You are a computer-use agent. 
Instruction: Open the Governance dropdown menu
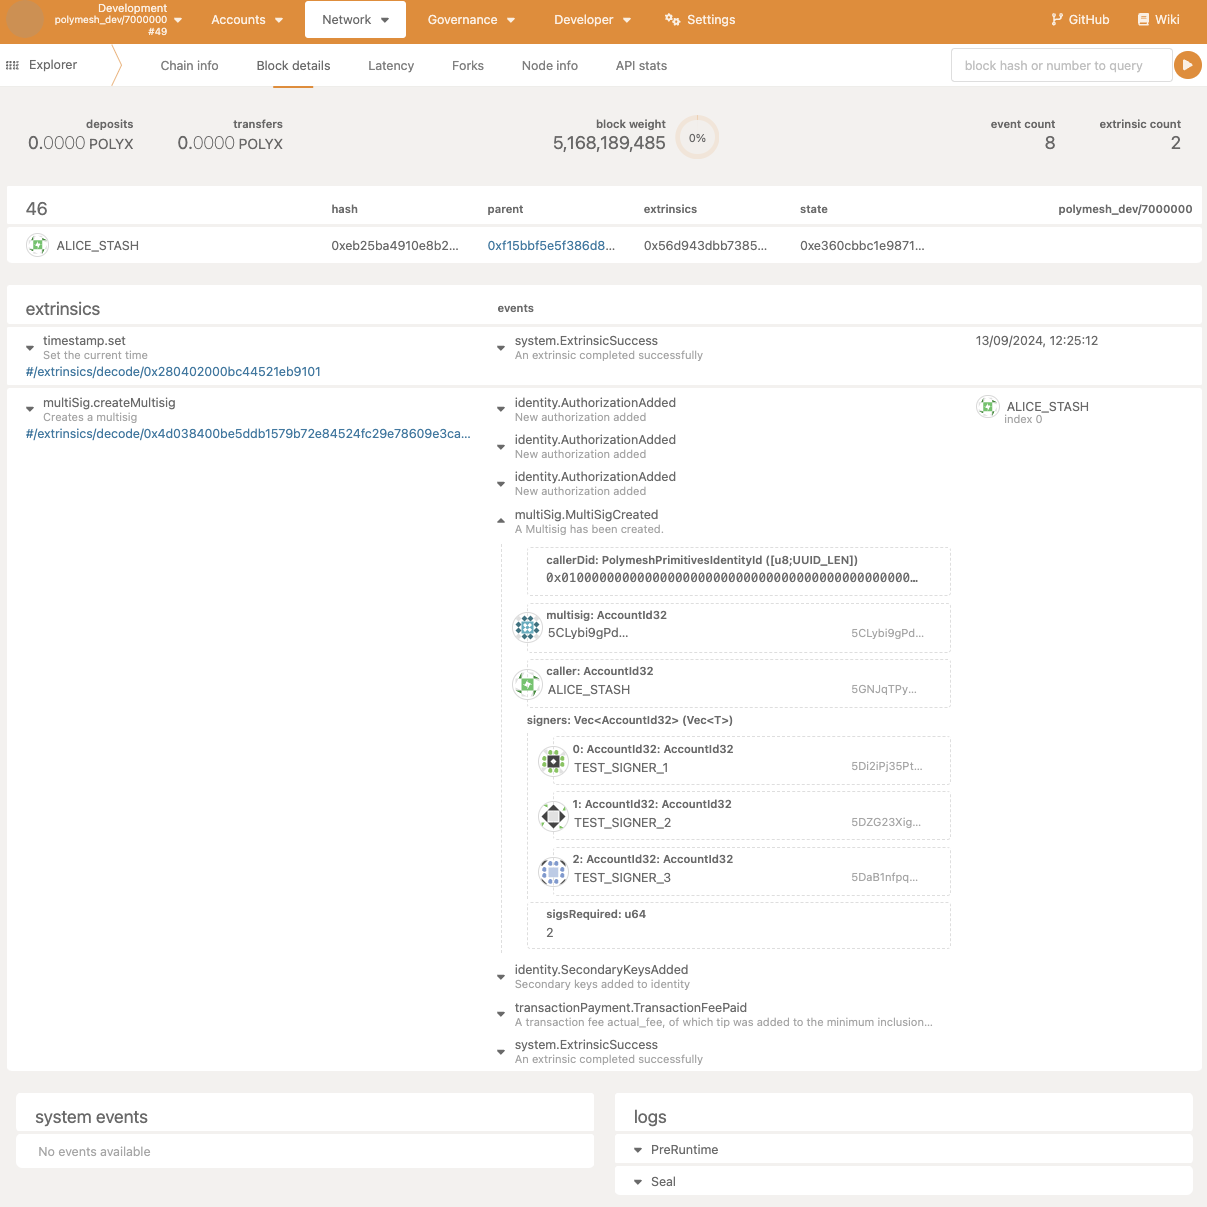click(x=471, y=20)
